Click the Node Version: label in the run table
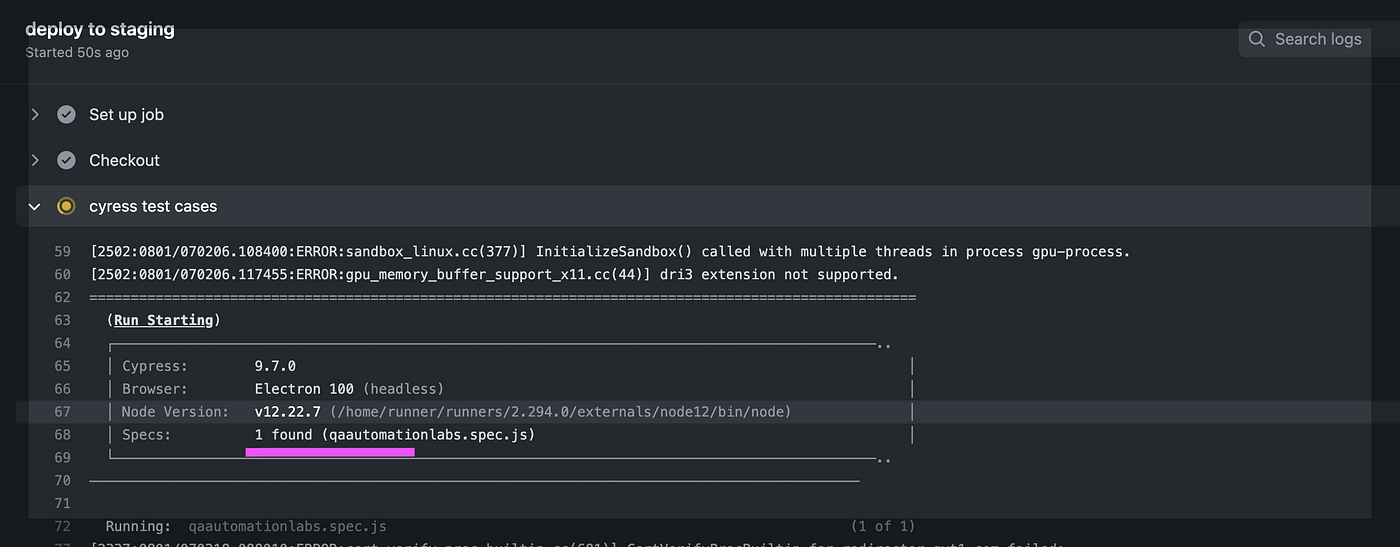 click(x=175, y=412)
